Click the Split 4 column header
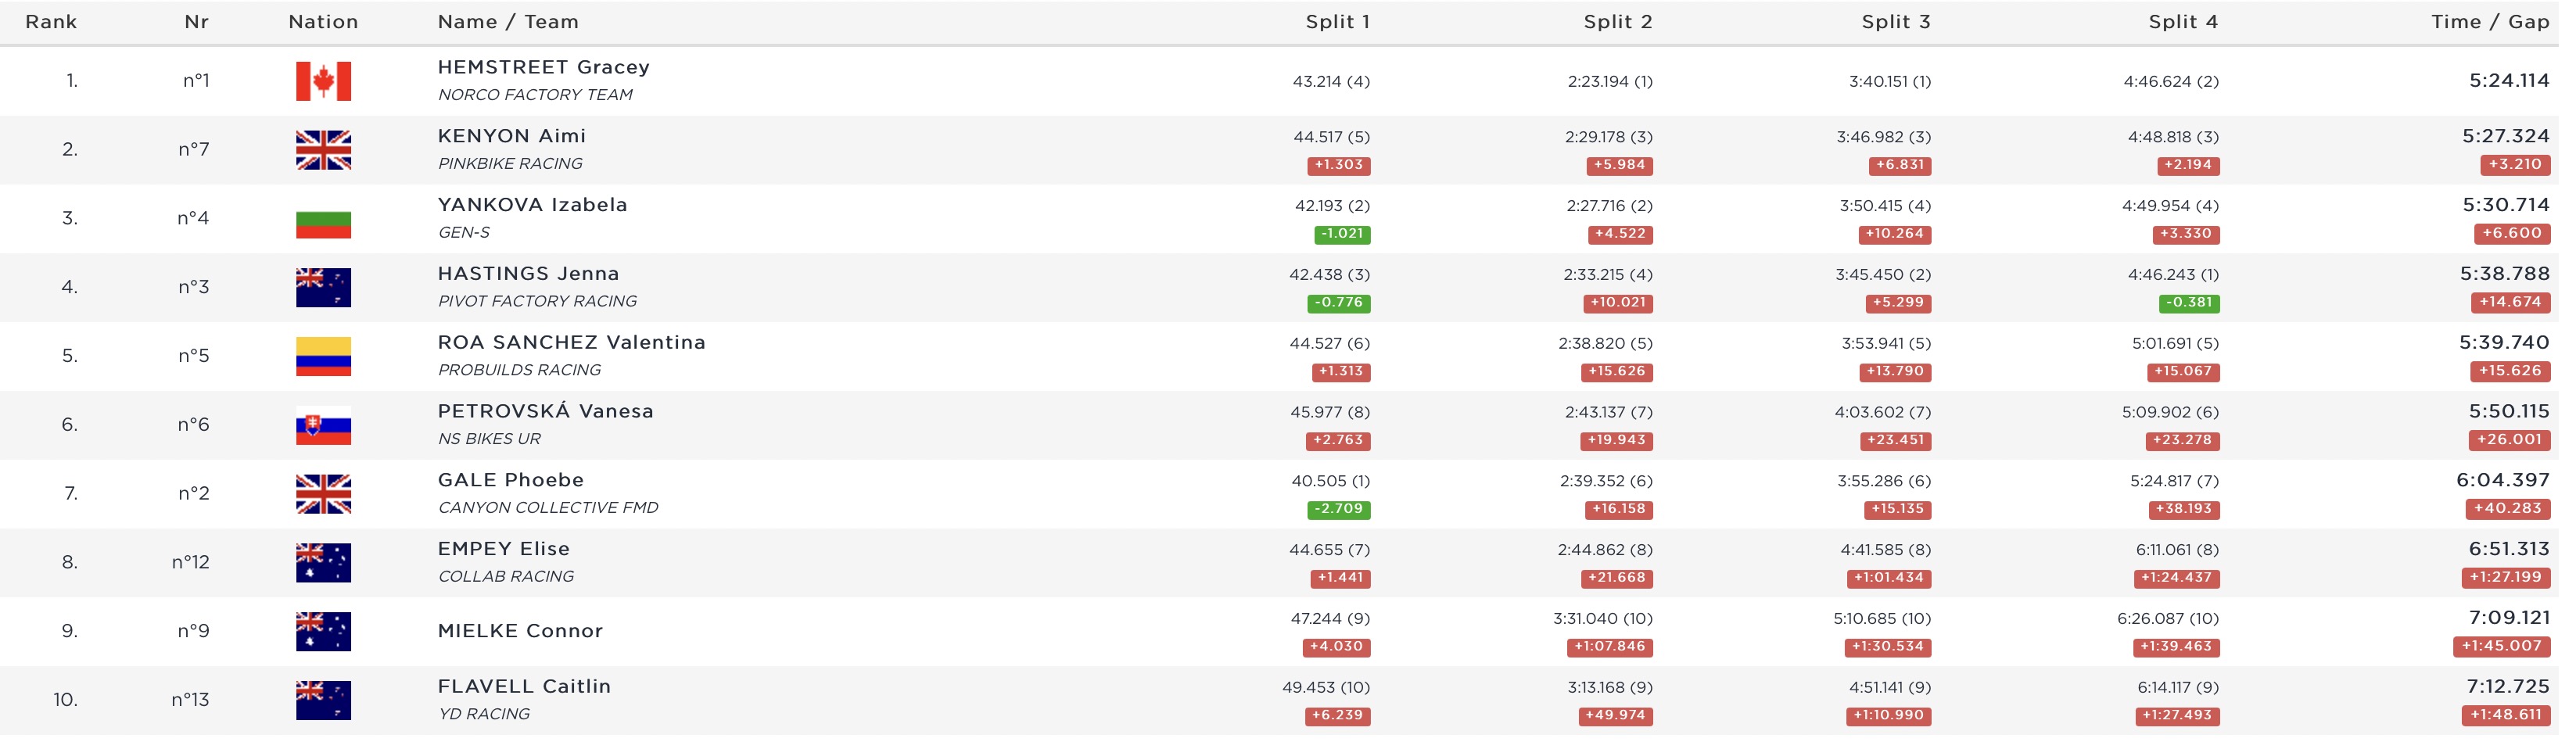Screen dimensions: 2576x749 pos(2183,22)
